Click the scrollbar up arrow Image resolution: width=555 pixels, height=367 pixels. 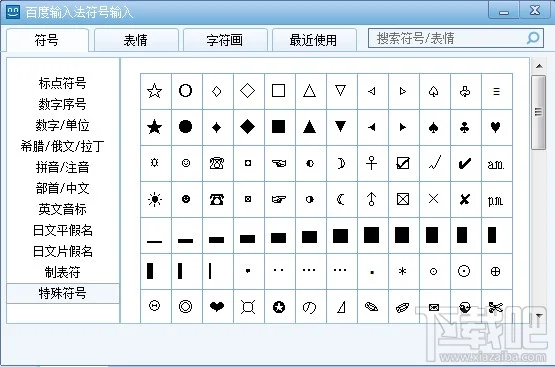539,66
